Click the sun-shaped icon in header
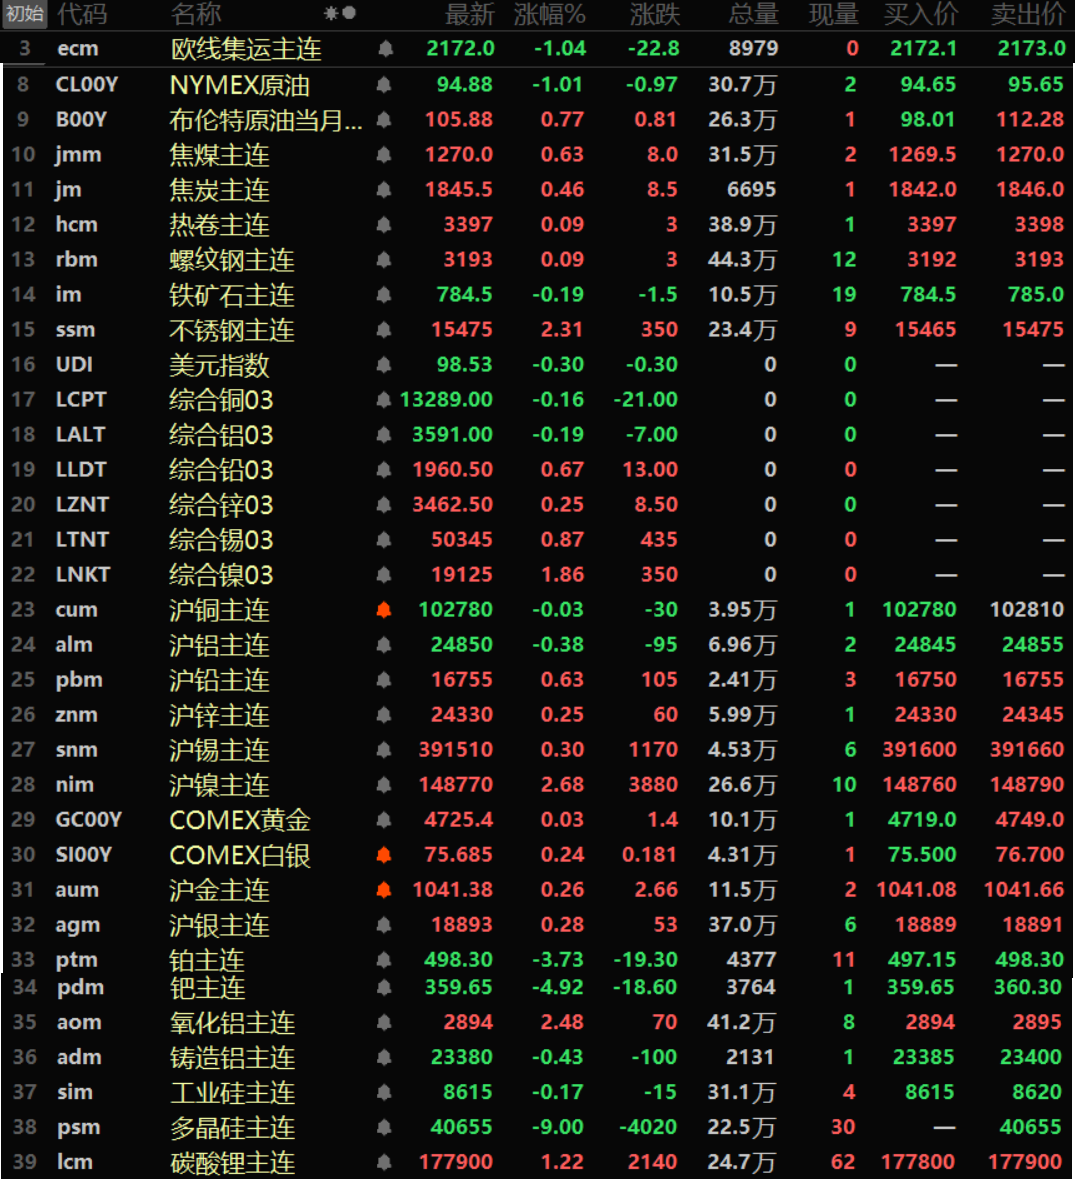The width and height of the screenshot is (1075, 1180). coord(331,14)
